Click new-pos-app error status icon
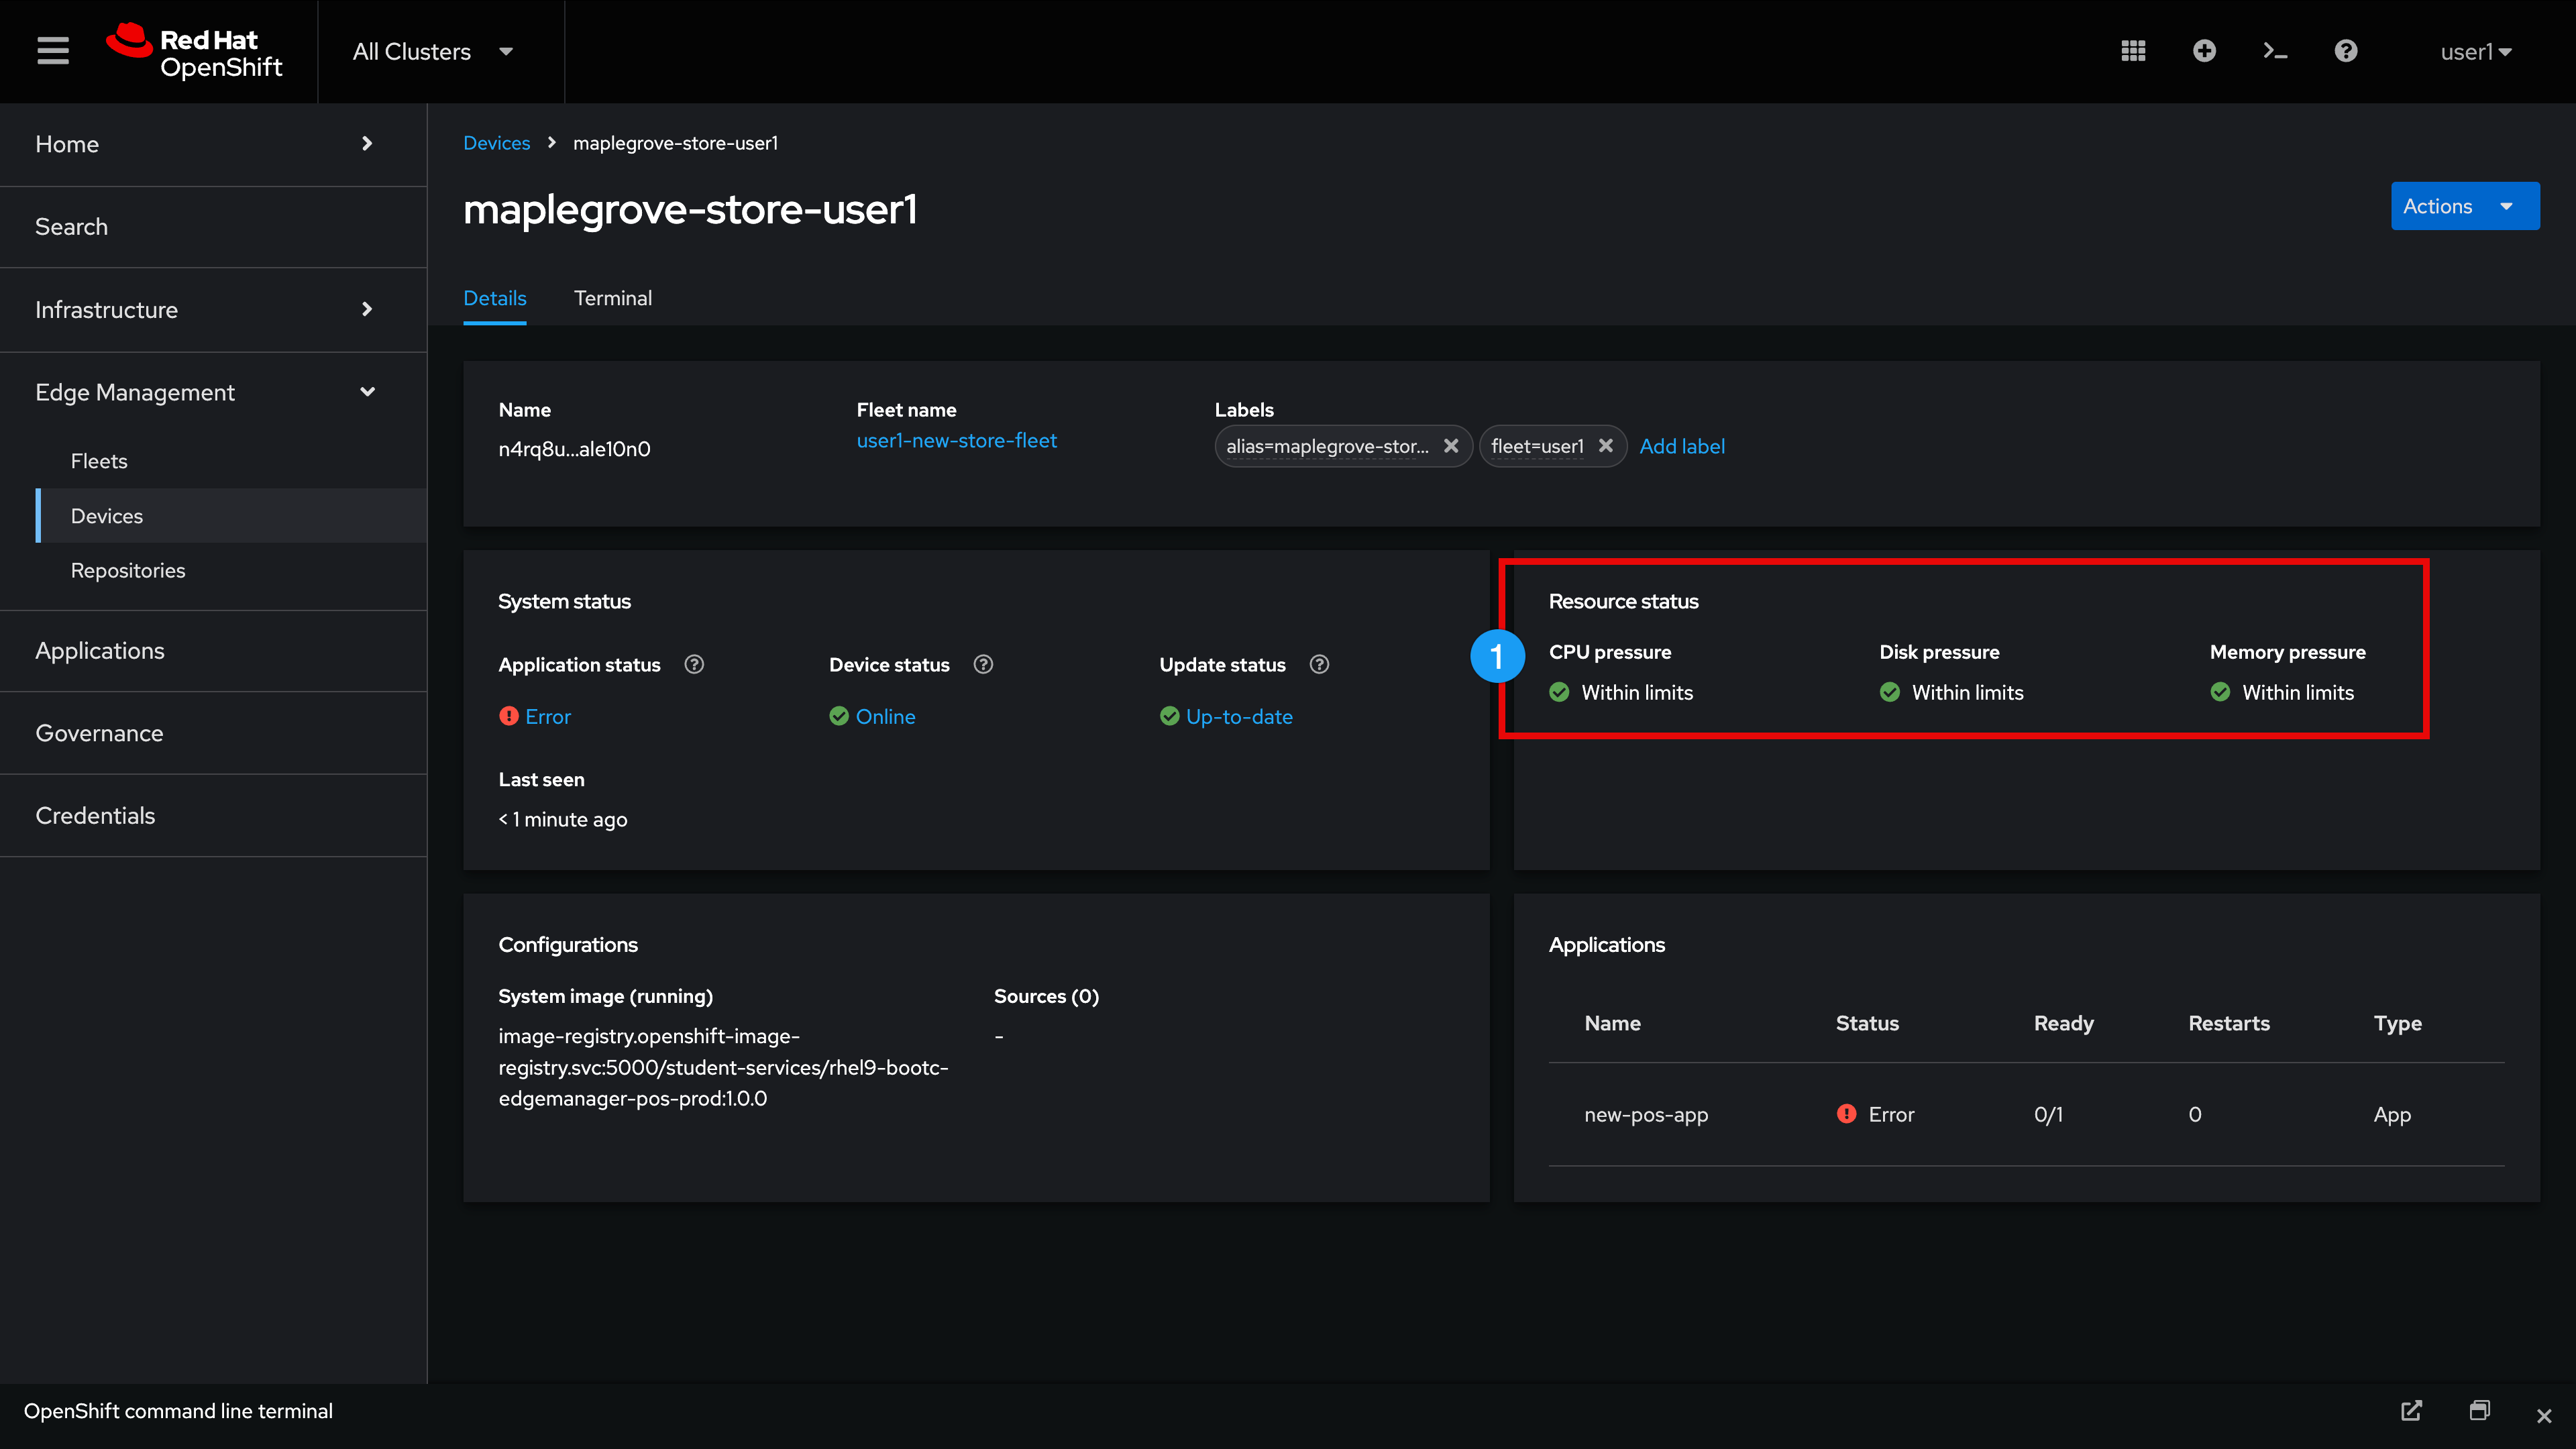This screenshot has width=2576, height=1449. pyautogui.click(x=1846, y=1114)
